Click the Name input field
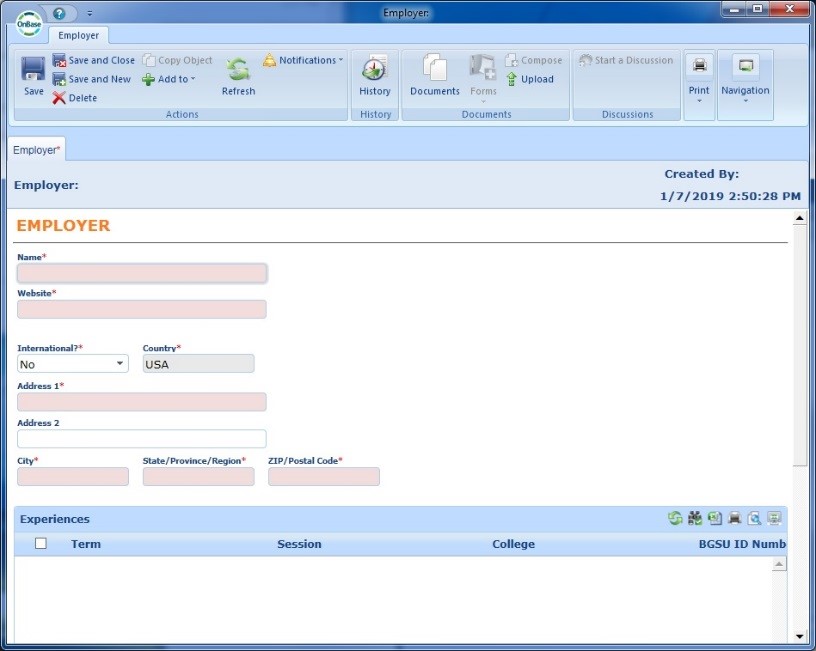This screenshot has width=816, height=651. [142, 273]
